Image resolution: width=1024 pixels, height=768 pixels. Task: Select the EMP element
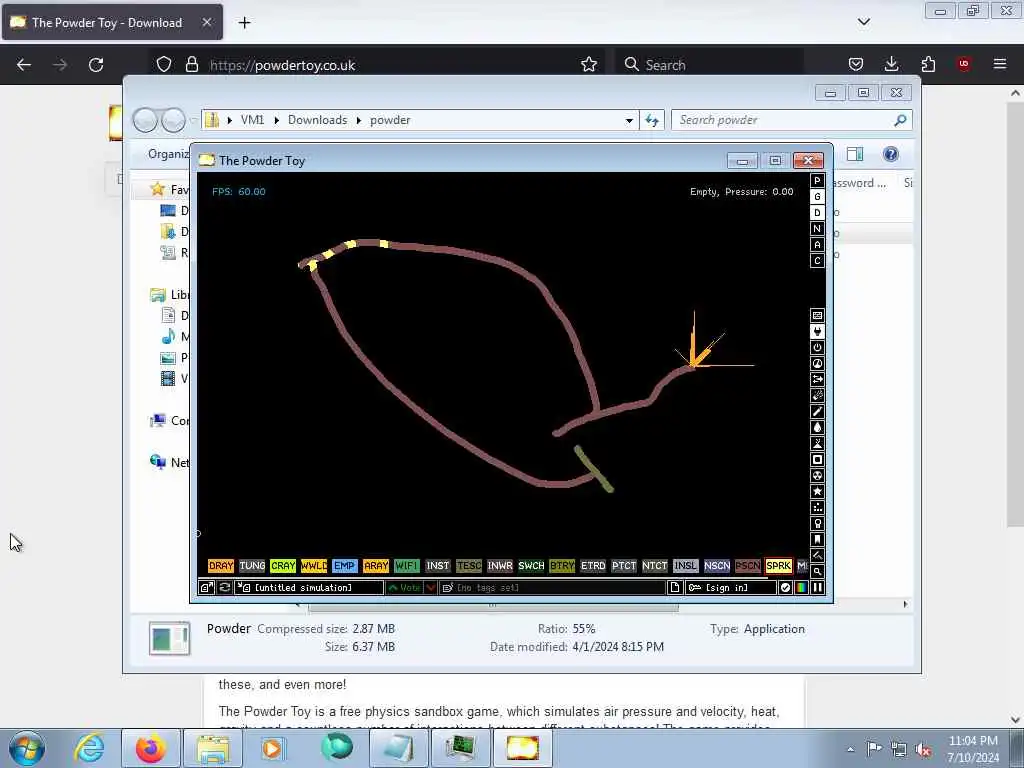[x=345, y=566]
